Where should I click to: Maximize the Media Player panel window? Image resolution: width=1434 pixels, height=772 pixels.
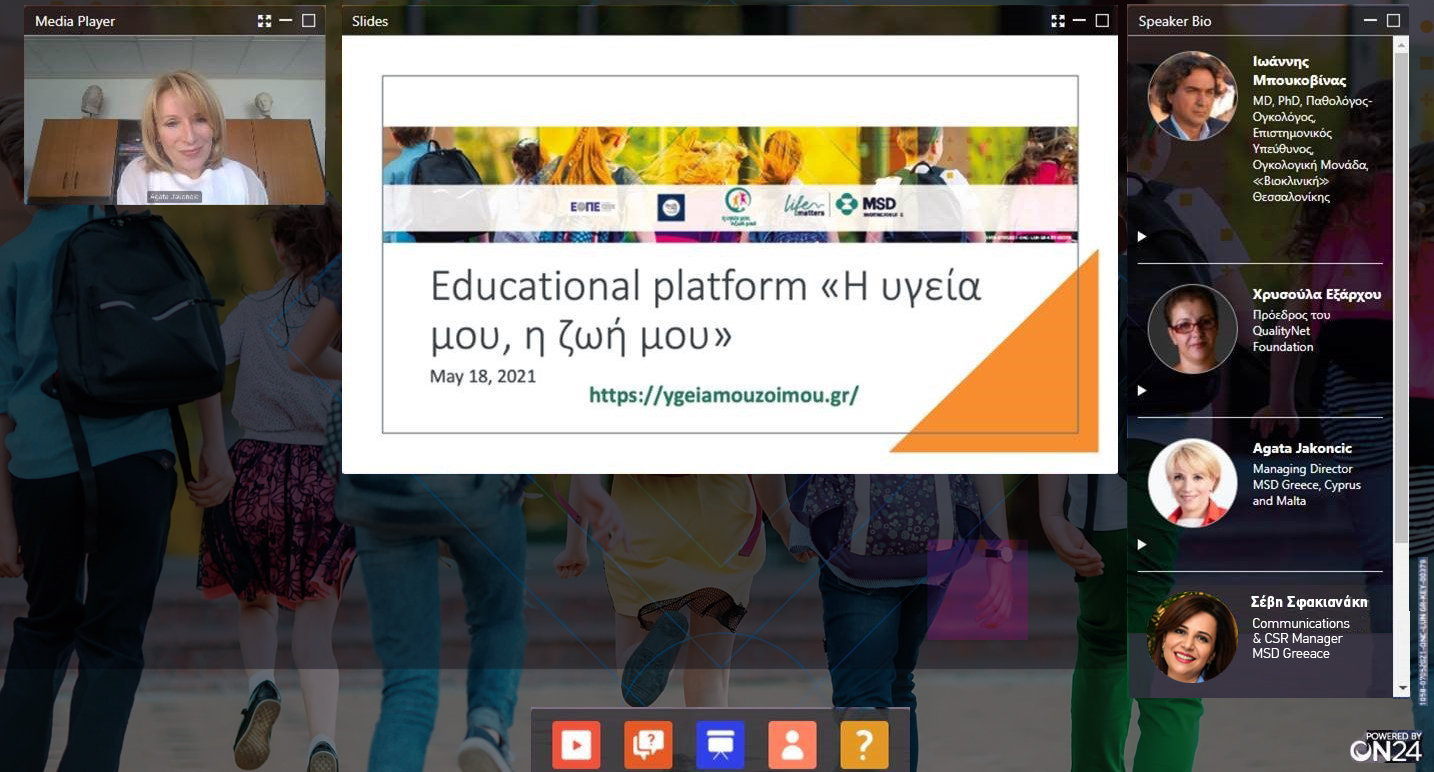pos(308,21)
